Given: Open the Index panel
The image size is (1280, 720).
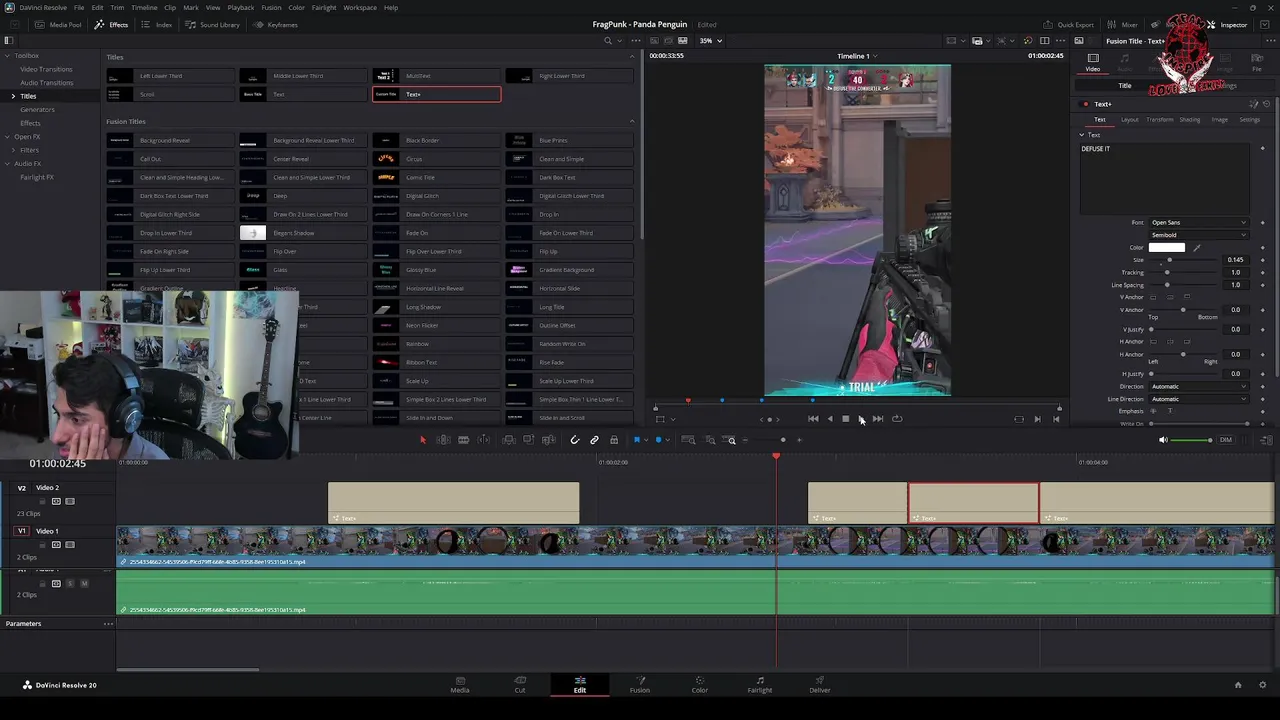Looking at the screenshot, I should tap(158, 25).
